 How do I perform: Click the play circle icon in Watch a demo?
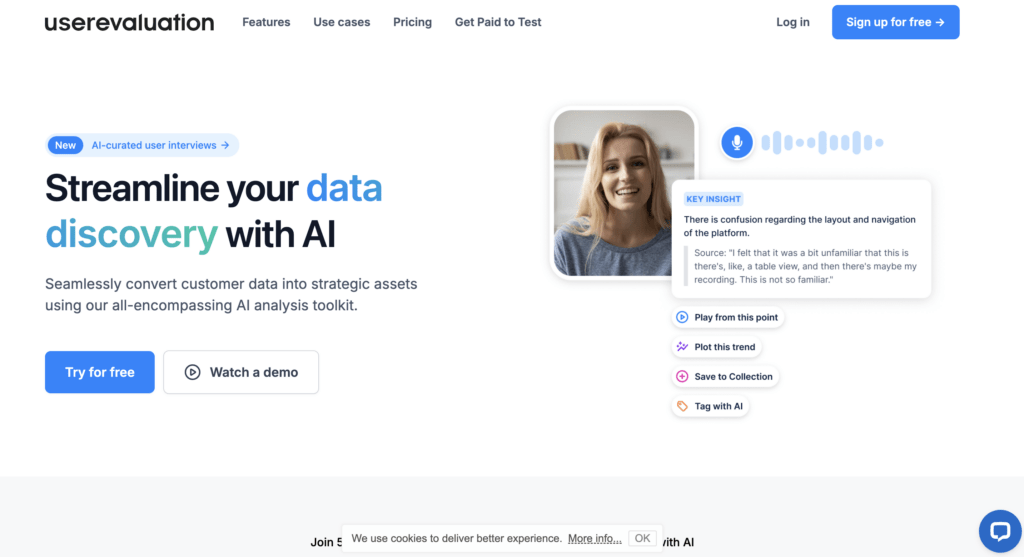(192, 372)
